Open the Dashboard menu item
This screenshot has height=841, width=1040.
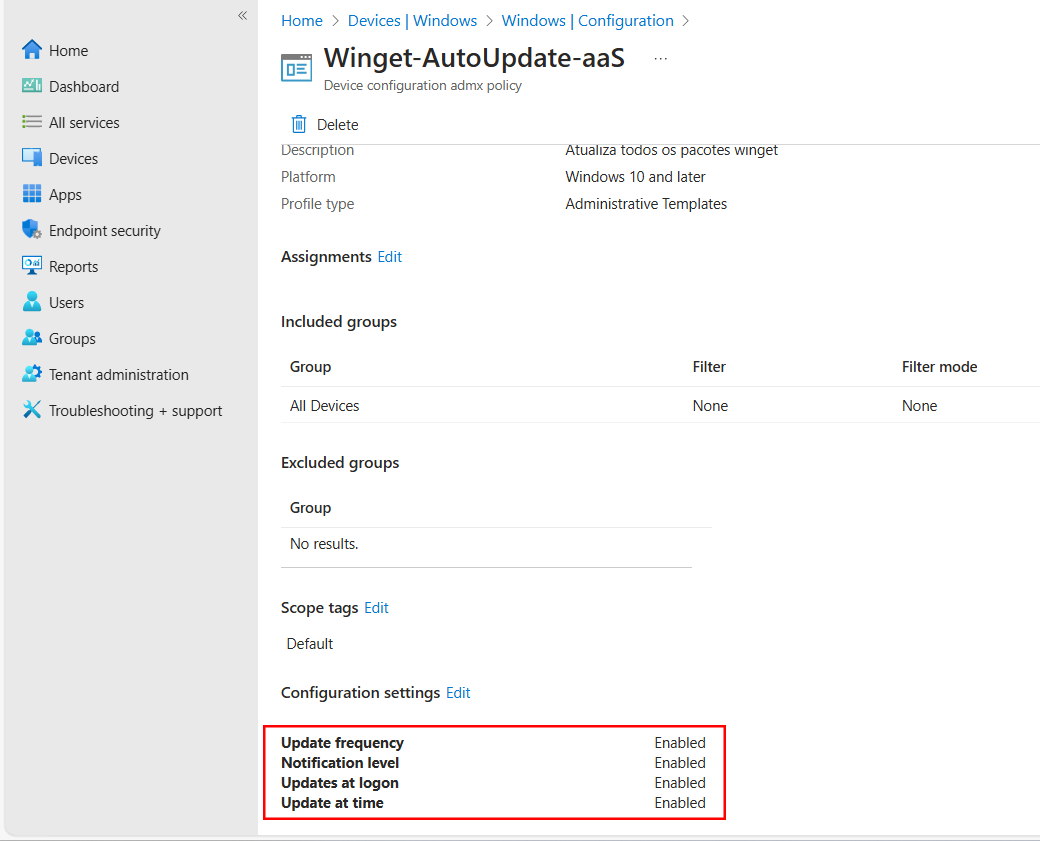click(84, 87)
